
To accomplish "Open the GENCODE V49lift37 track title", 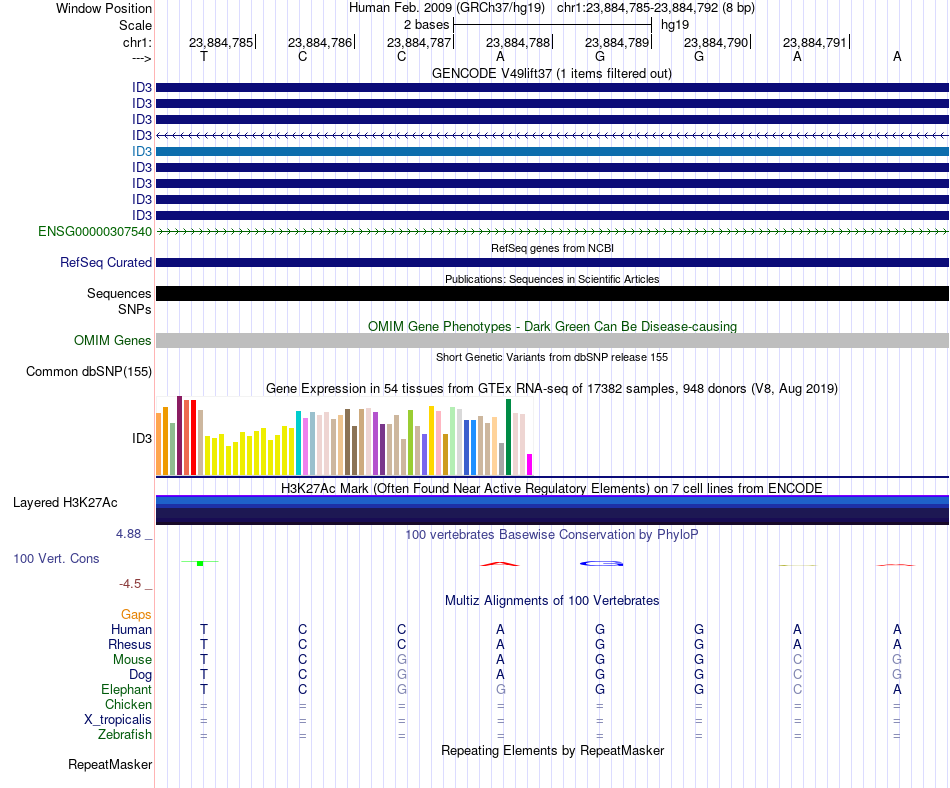I will click(551, 73).
